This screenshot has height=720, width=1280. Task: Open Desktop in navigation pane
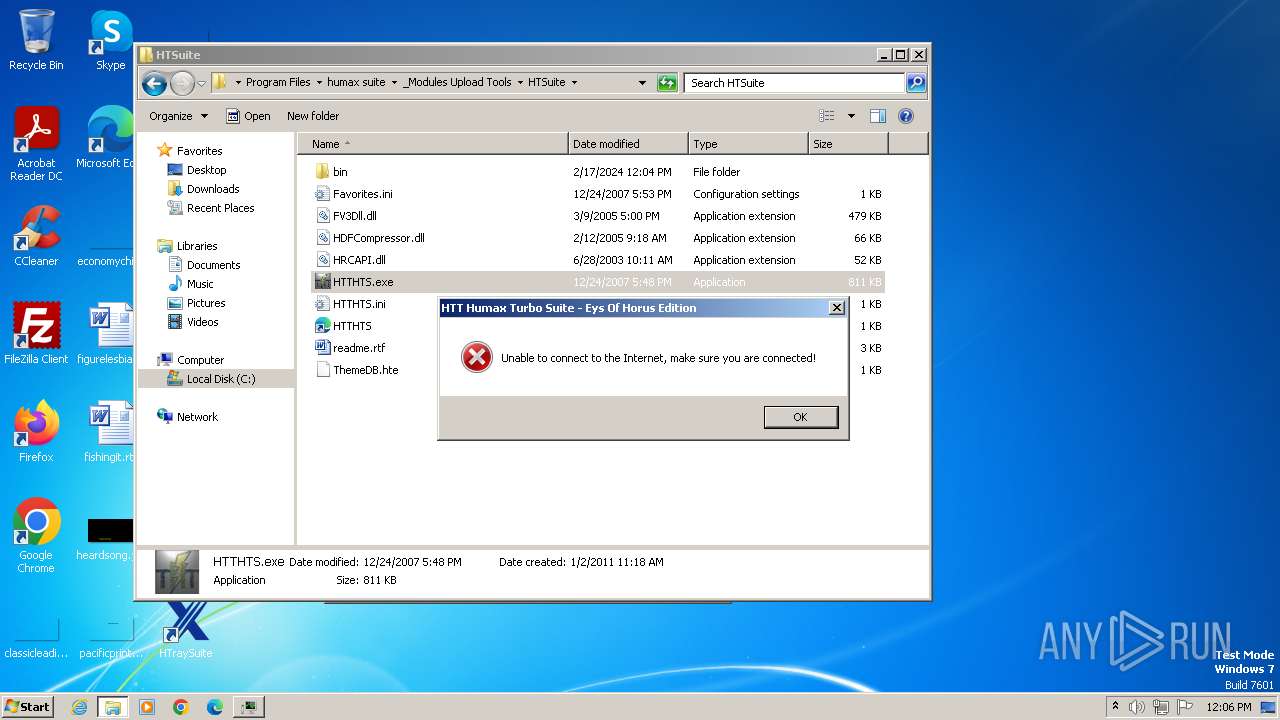(x=206, y=170)
